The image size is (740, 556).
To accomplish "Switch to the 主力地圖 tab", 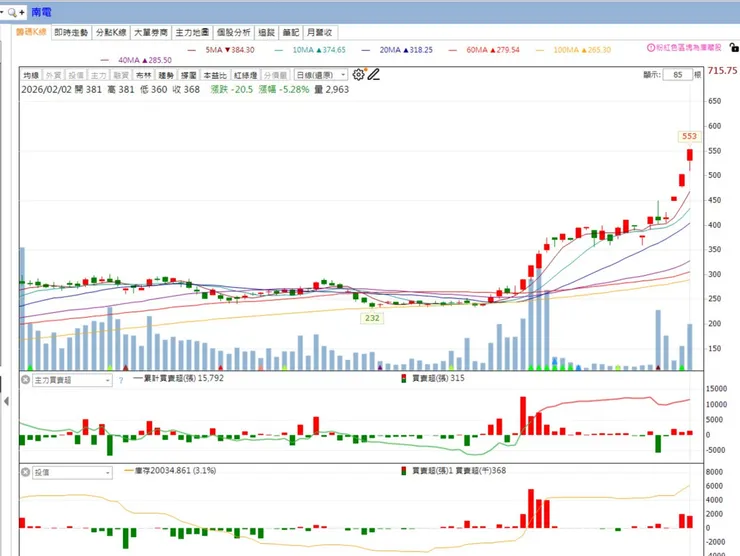I will [x=192, y=33].
